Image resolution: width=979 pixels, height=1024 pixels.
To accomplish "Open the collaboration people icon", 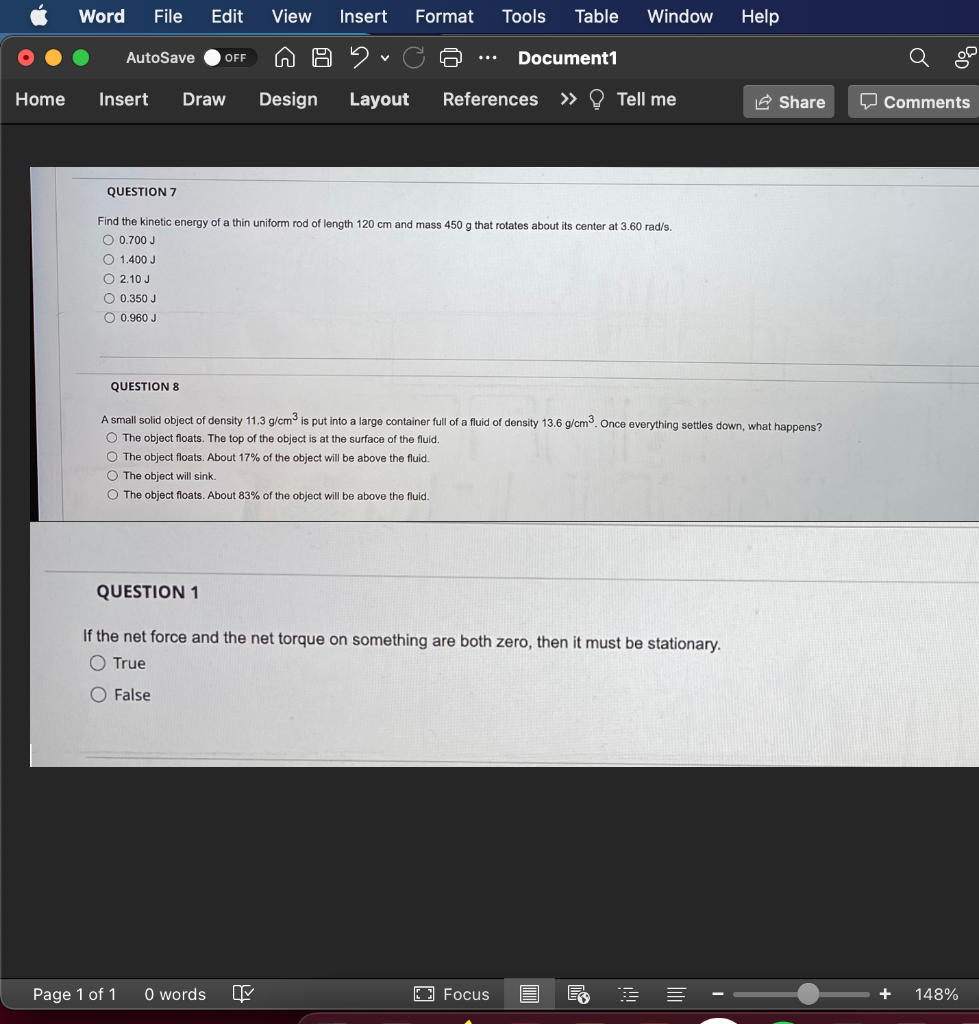I will (965, 57).
